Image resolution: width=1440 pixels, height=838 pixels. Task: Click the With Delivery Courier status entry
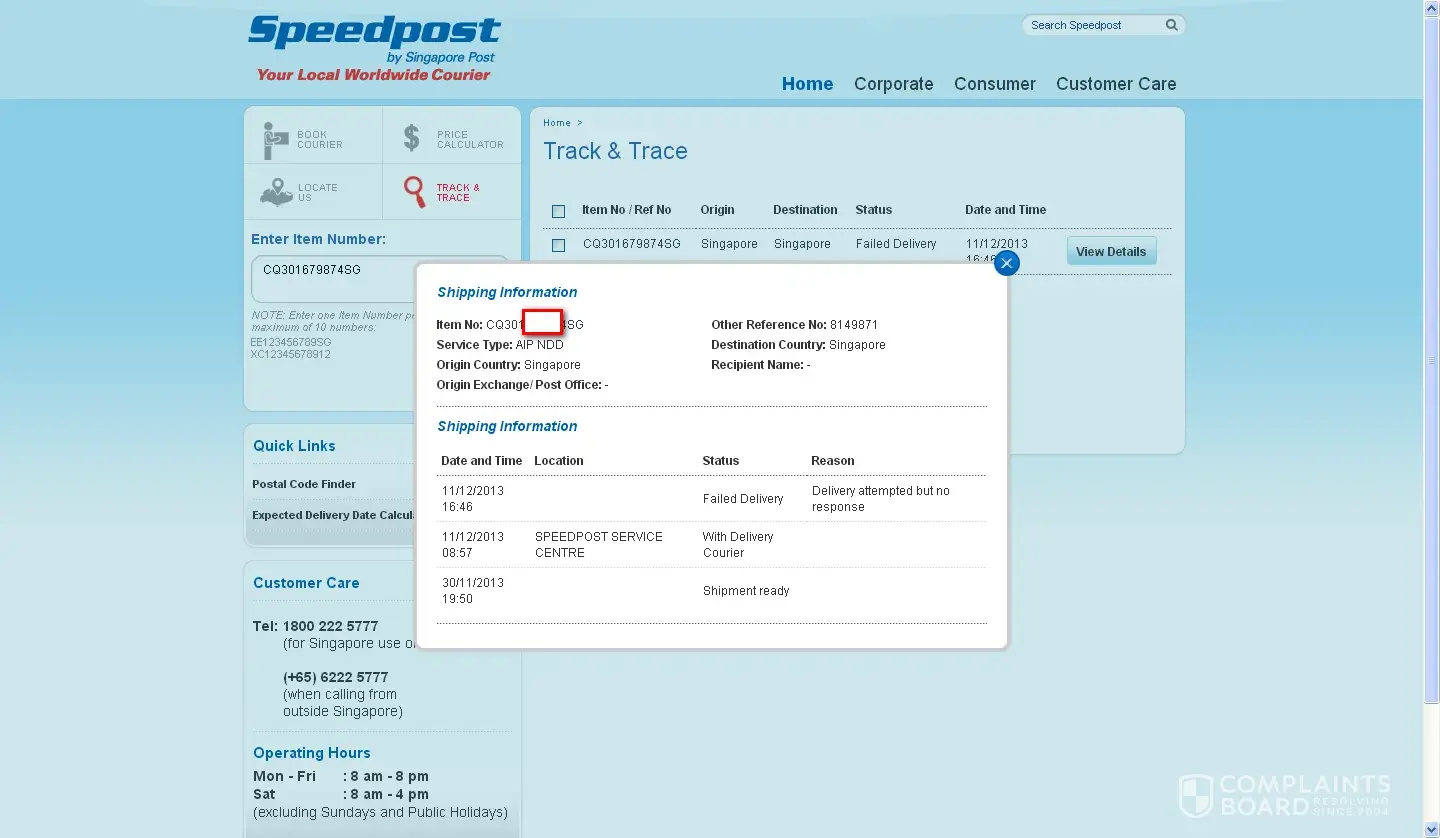coord(738,545)
